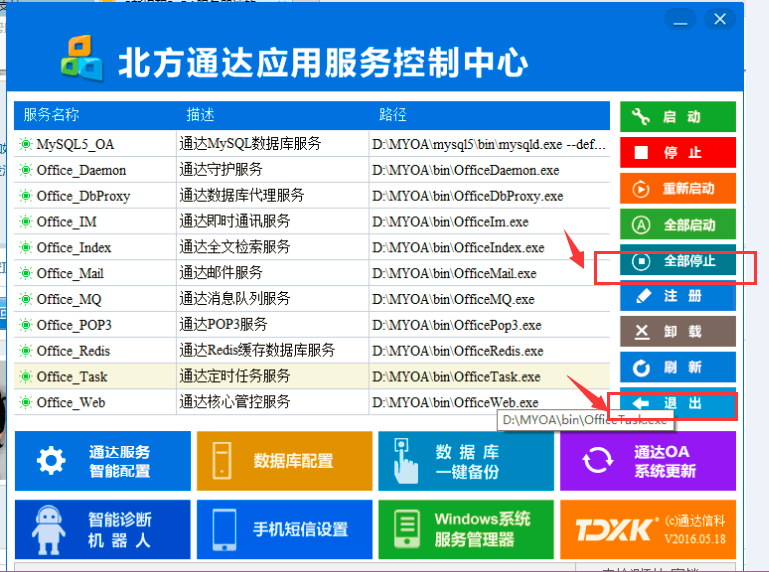Open 通达服务智能配置 tile
This screenshot has height=572, width=769.
tap(103, 461)
